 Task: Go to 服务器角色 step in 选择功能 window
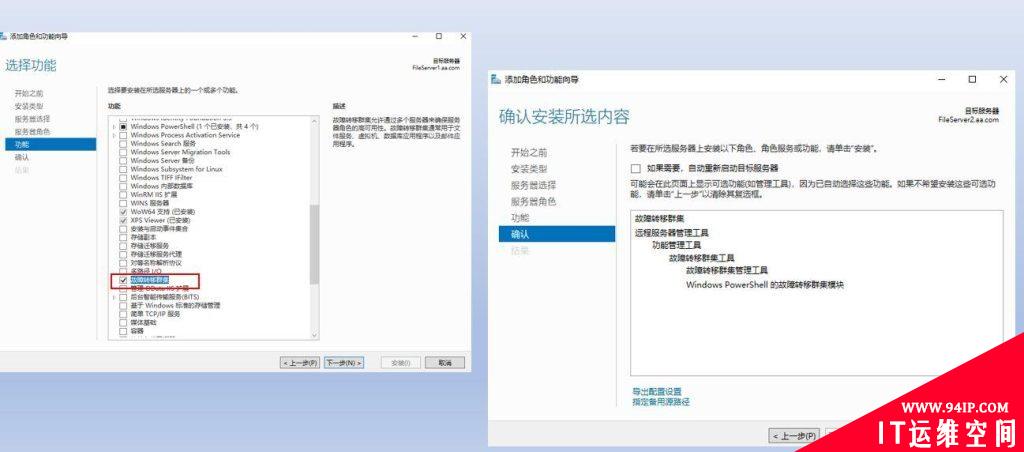(32, 131)
